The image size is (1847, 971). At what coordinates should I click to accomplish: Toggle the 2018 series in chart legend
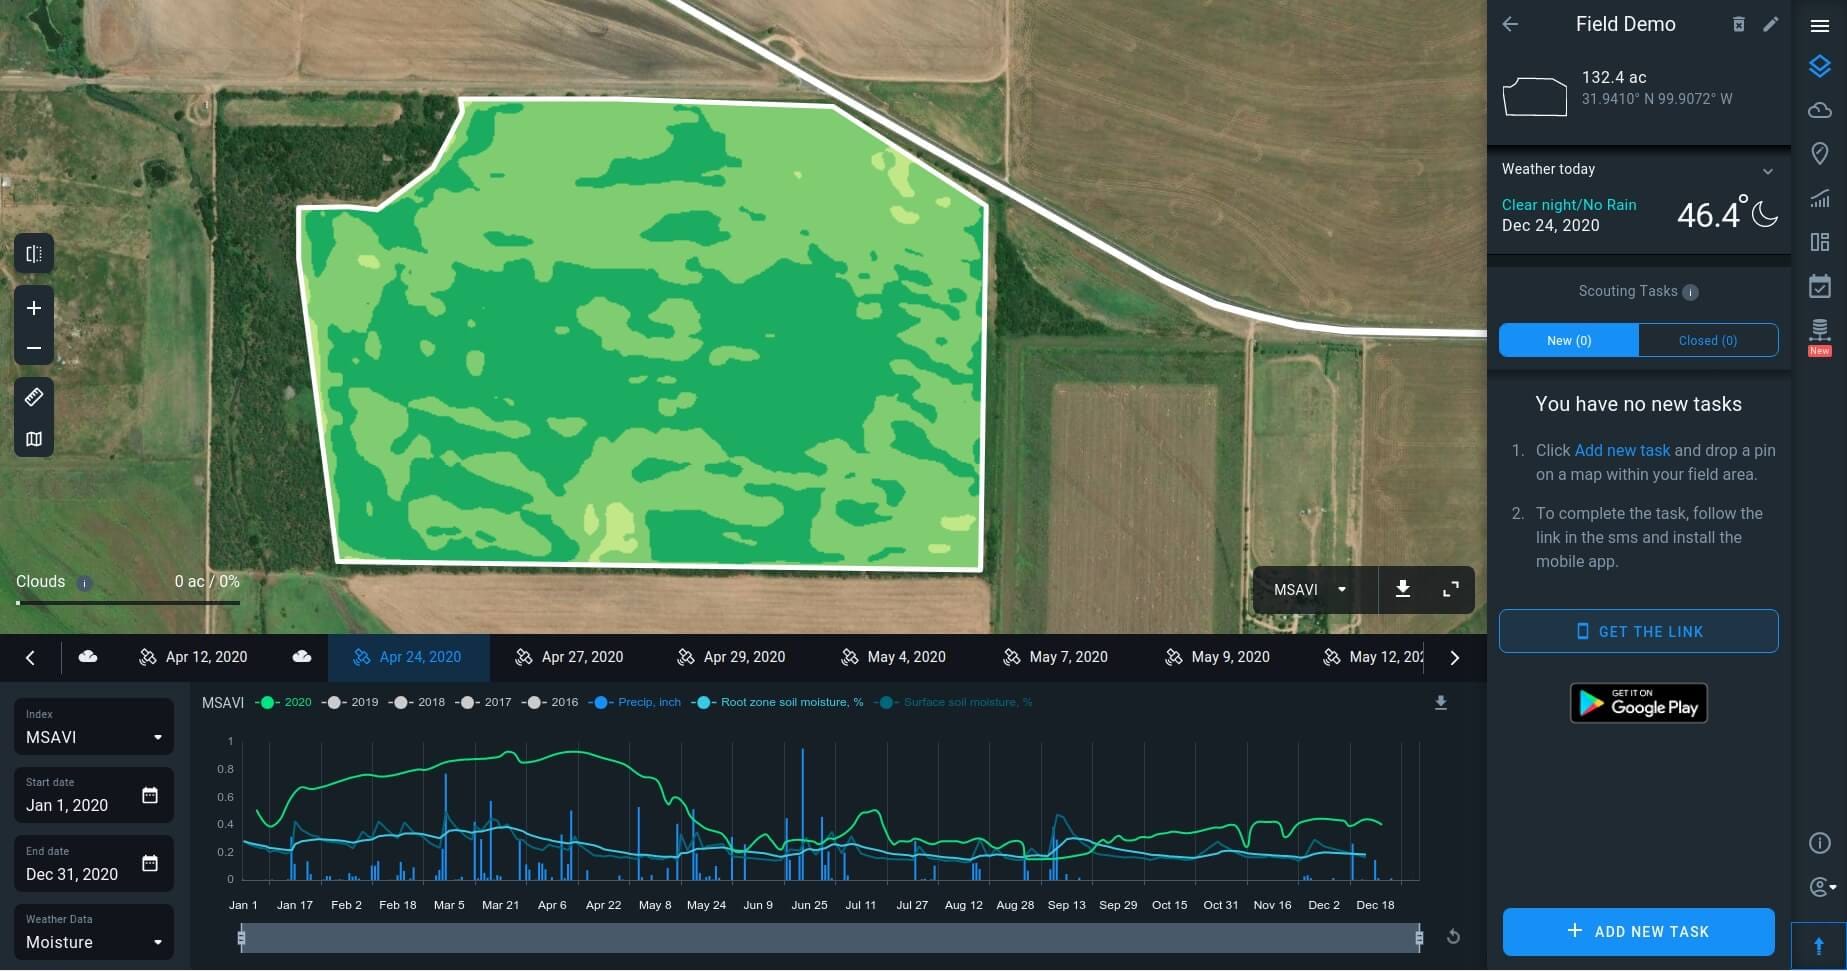[x=418, y=702]
